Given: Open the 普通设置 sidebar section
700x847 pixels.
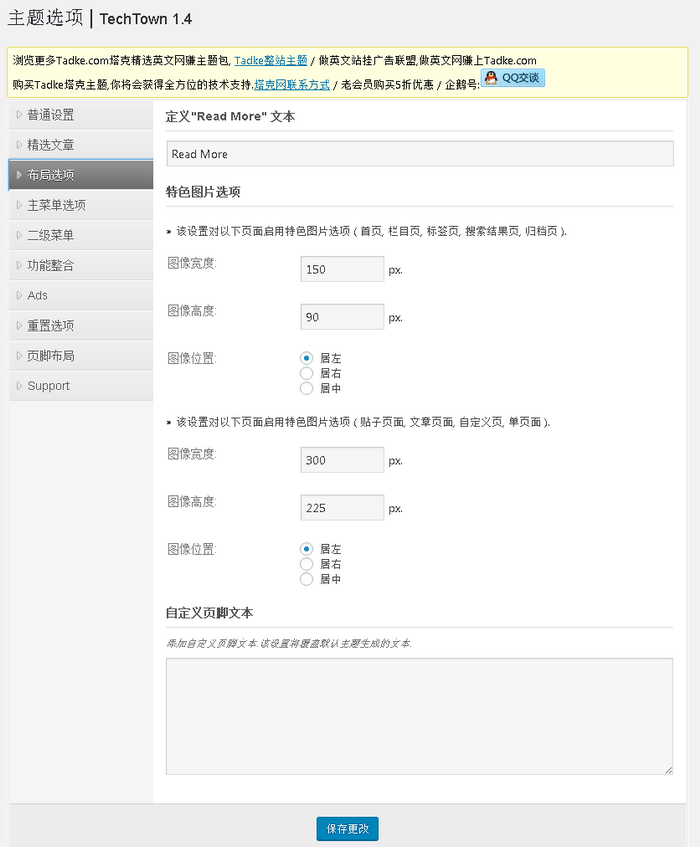Looking at the screenshot, I should (50, 115).
